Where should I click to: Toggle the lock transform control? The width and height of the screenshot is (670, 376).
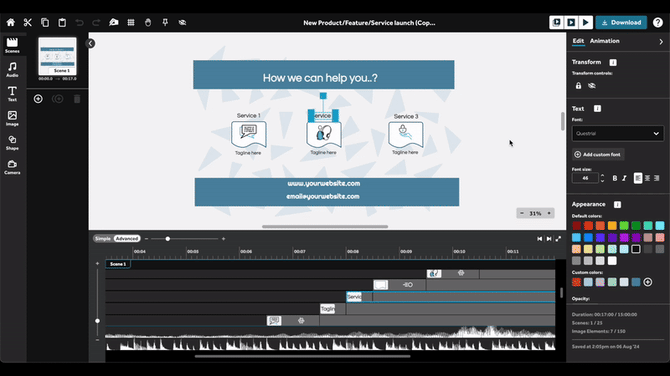(x=578, y=86)
